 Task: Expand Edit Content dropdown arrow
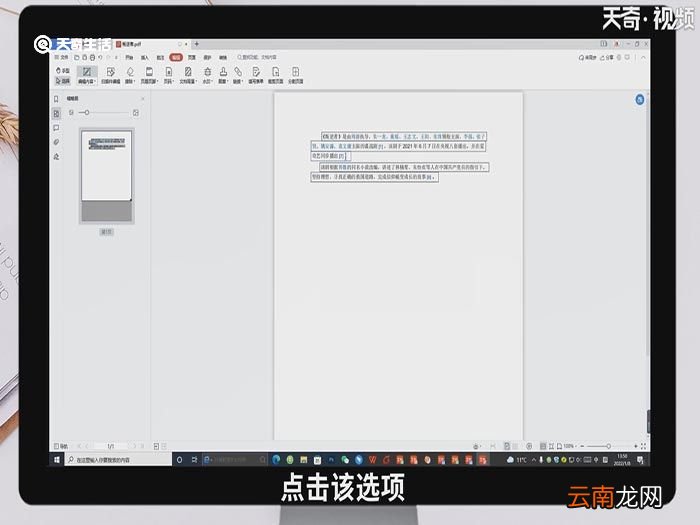(94, 82)
